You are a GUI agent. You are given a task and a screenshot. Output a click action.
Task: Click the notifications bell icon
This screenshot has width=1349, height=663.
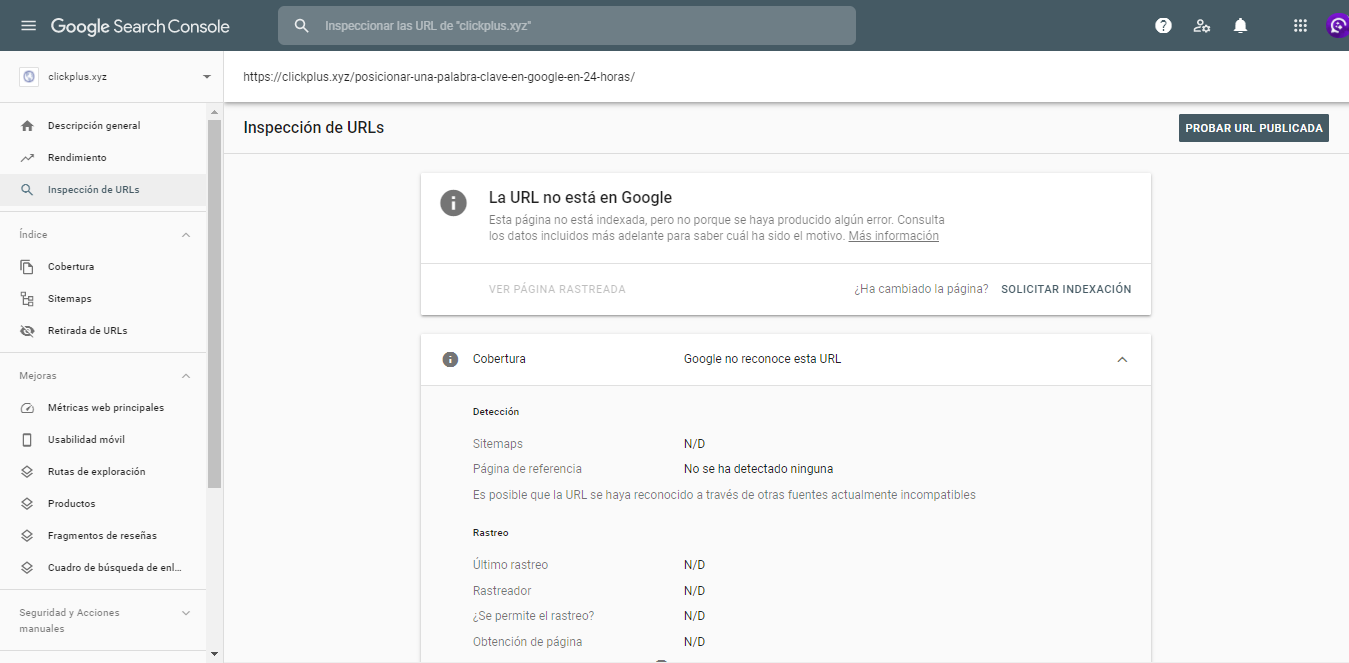[x=1240, y=25]
